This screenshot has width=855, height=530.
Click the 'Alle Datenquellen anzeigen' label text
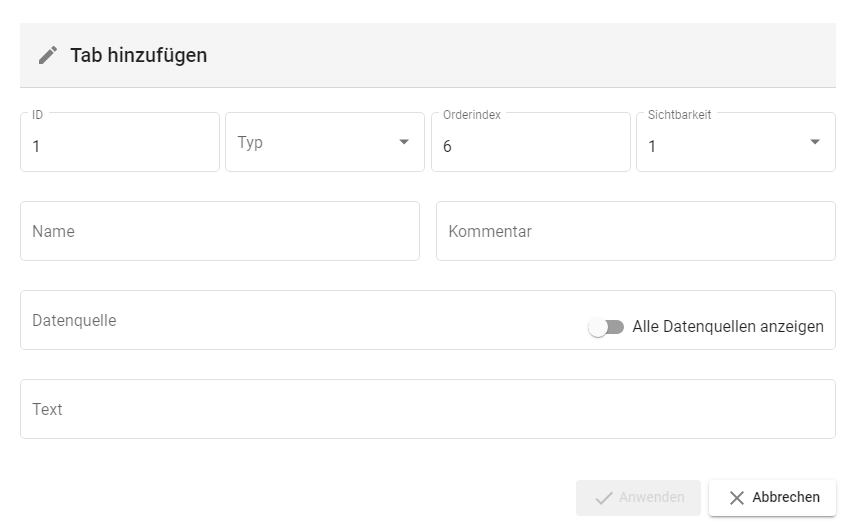point(728,327)
